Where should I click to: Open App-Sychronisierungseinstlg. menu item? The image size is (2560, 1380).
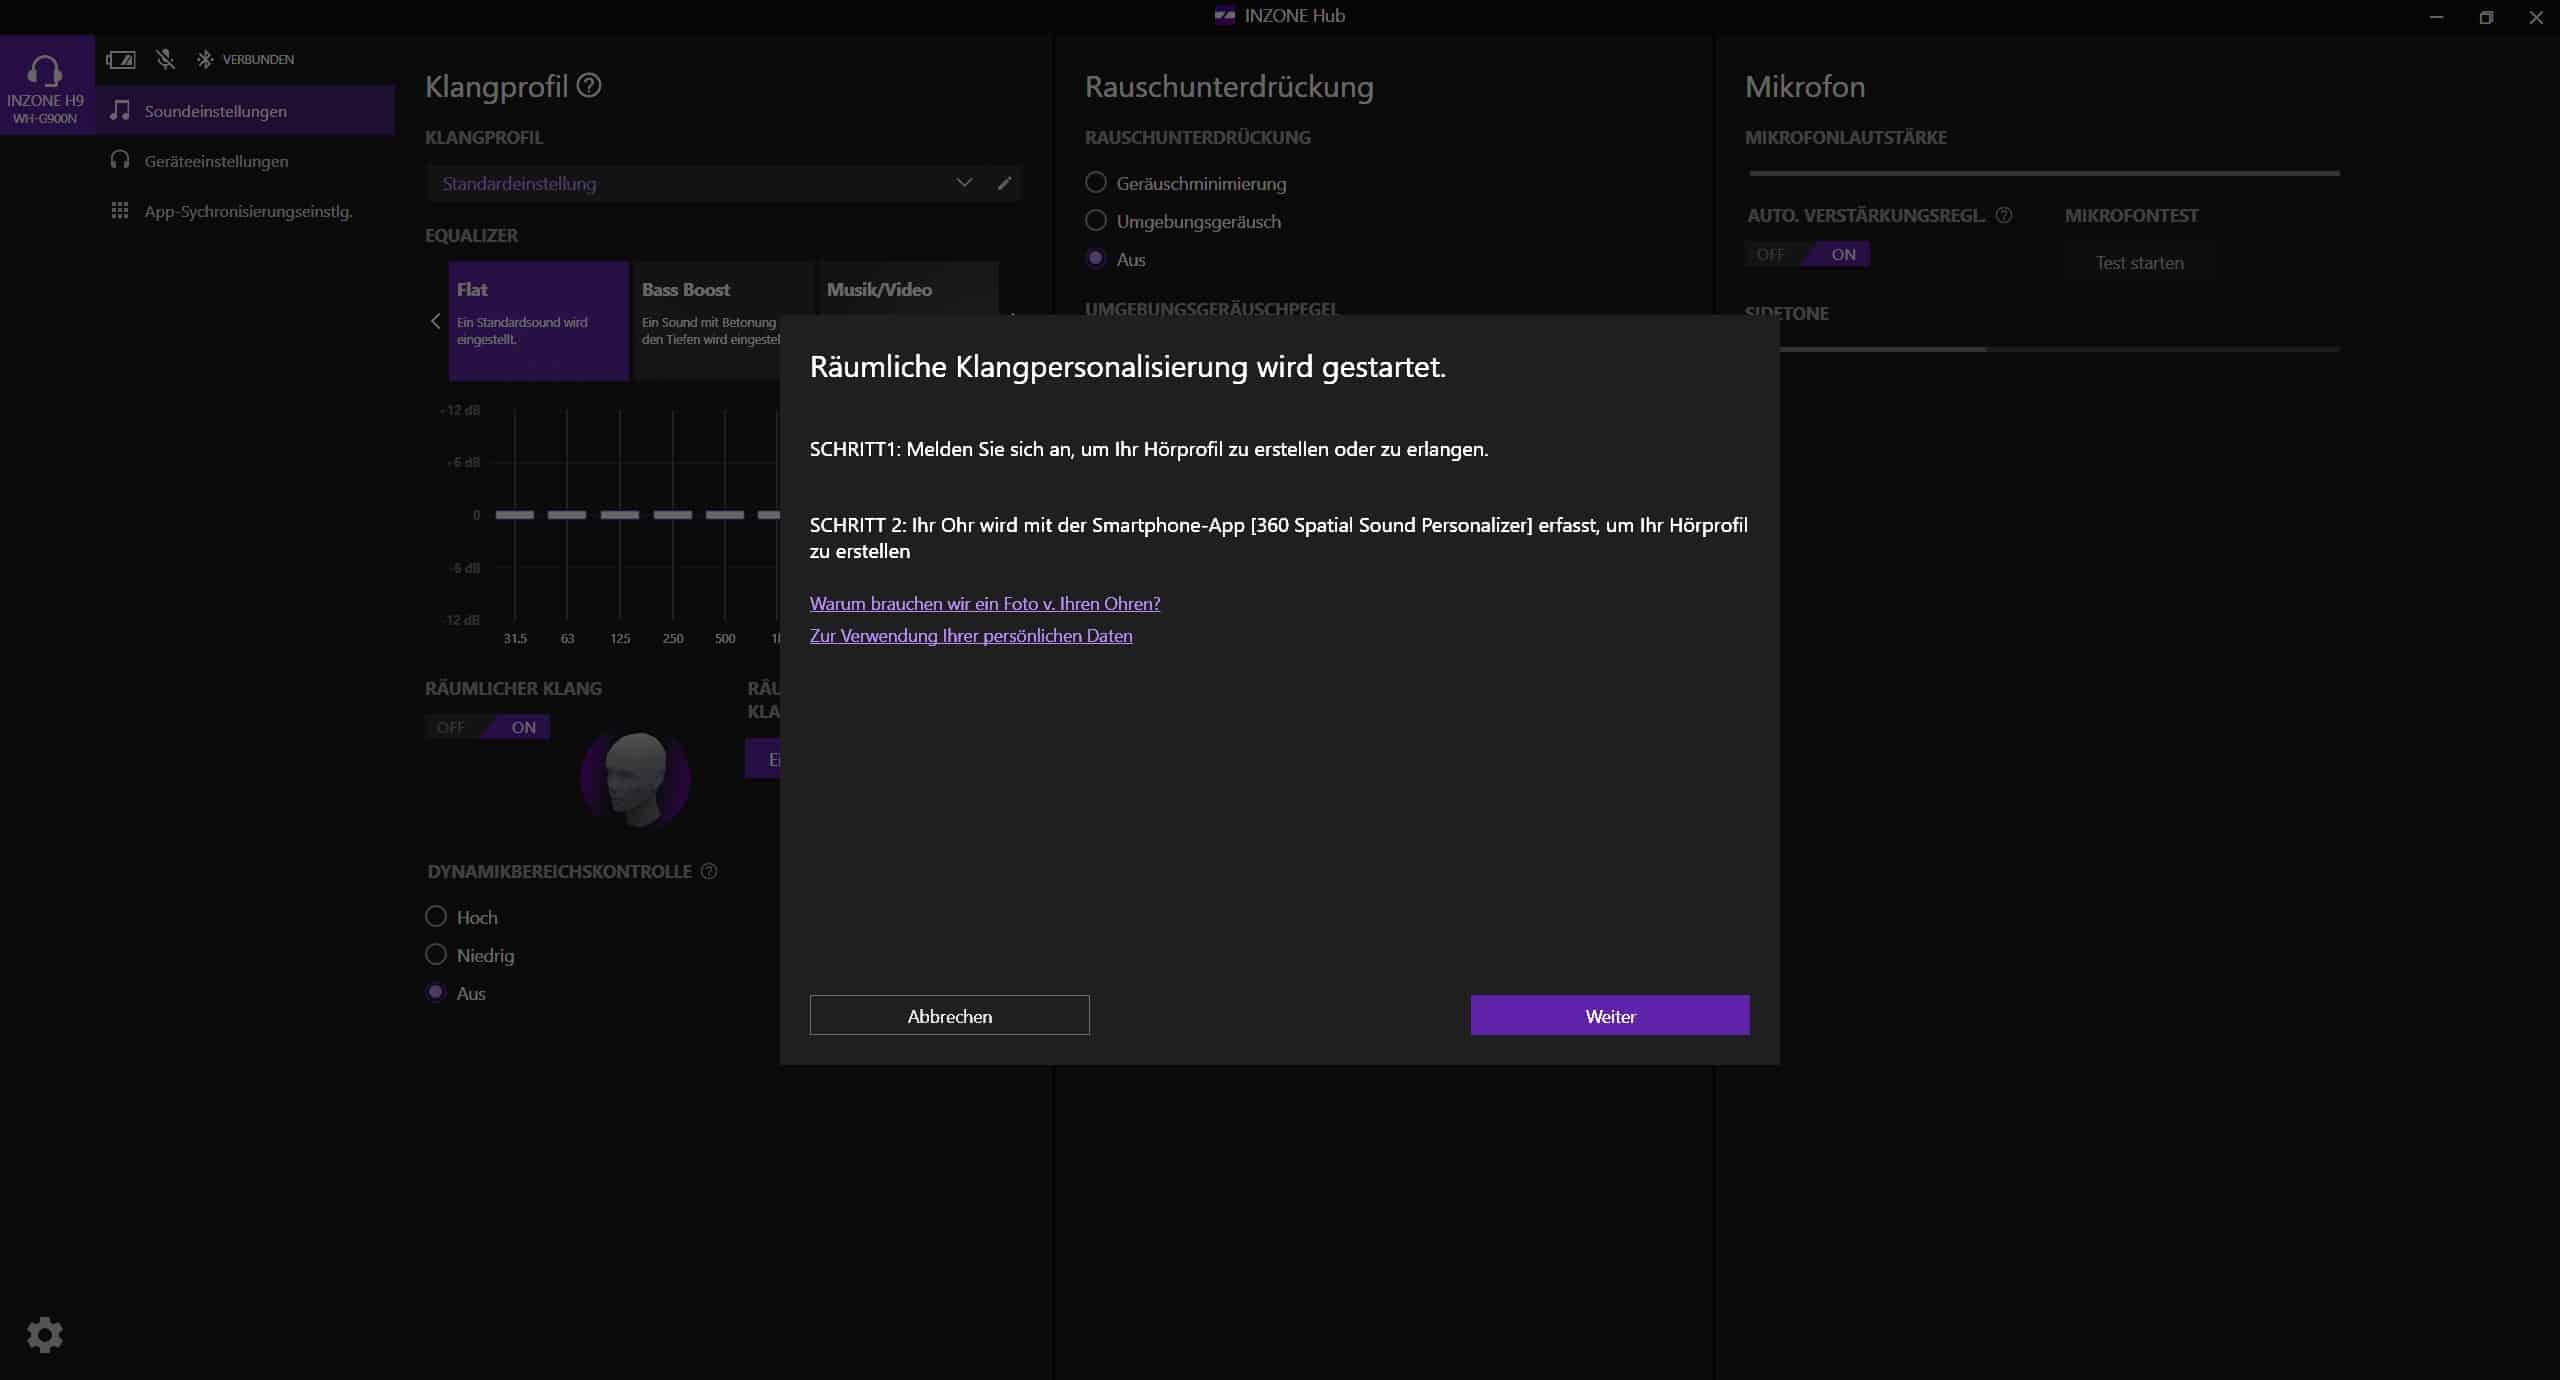click(x=248, y=211)
